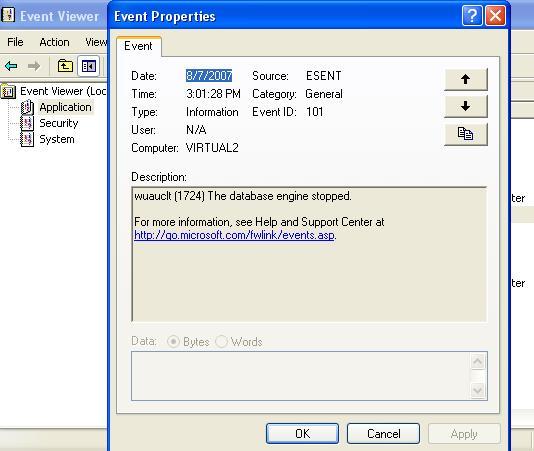The width and height of the screenshot is (534, 451).
Task: Select Event Viewer (Local) root node
Action: [x=63, y=91]
